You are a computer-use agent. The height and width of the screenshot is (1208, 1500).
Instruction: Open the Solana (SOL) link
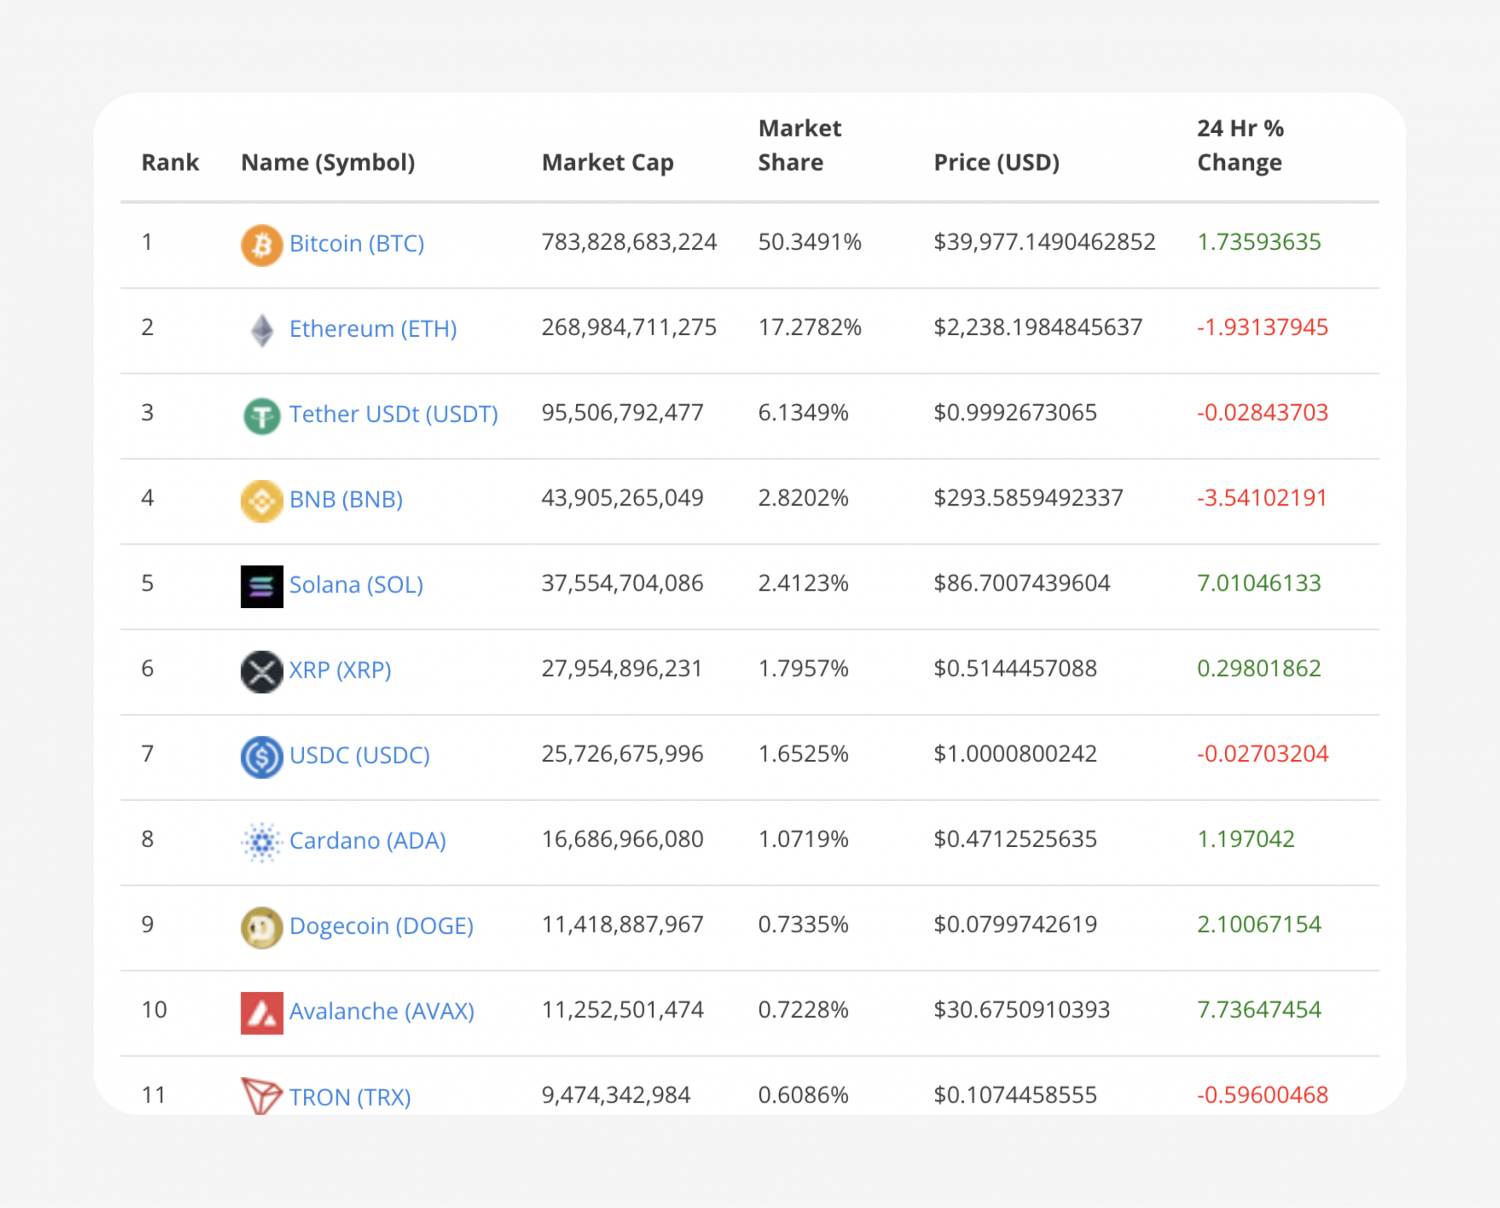(356, 585)
